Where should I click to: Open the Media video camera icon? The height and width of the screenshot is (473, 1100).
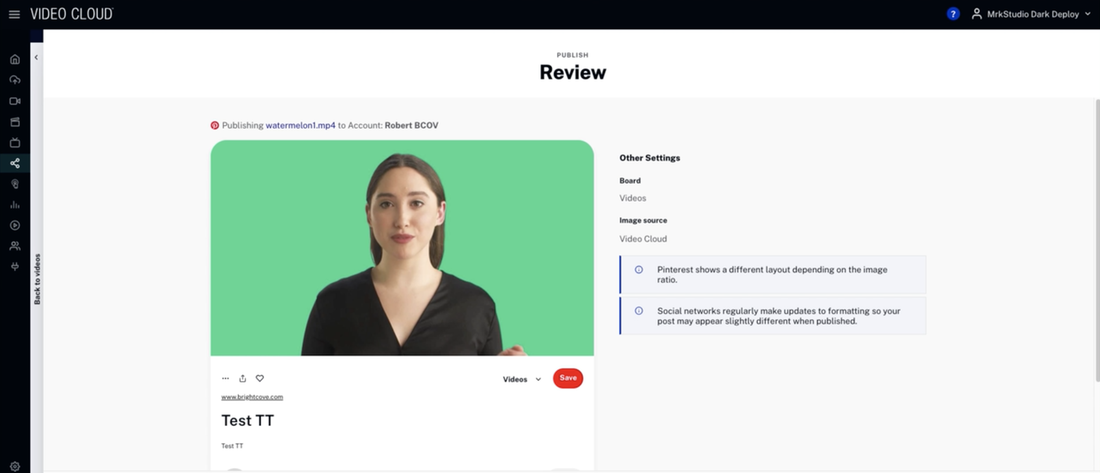point(15,101)
